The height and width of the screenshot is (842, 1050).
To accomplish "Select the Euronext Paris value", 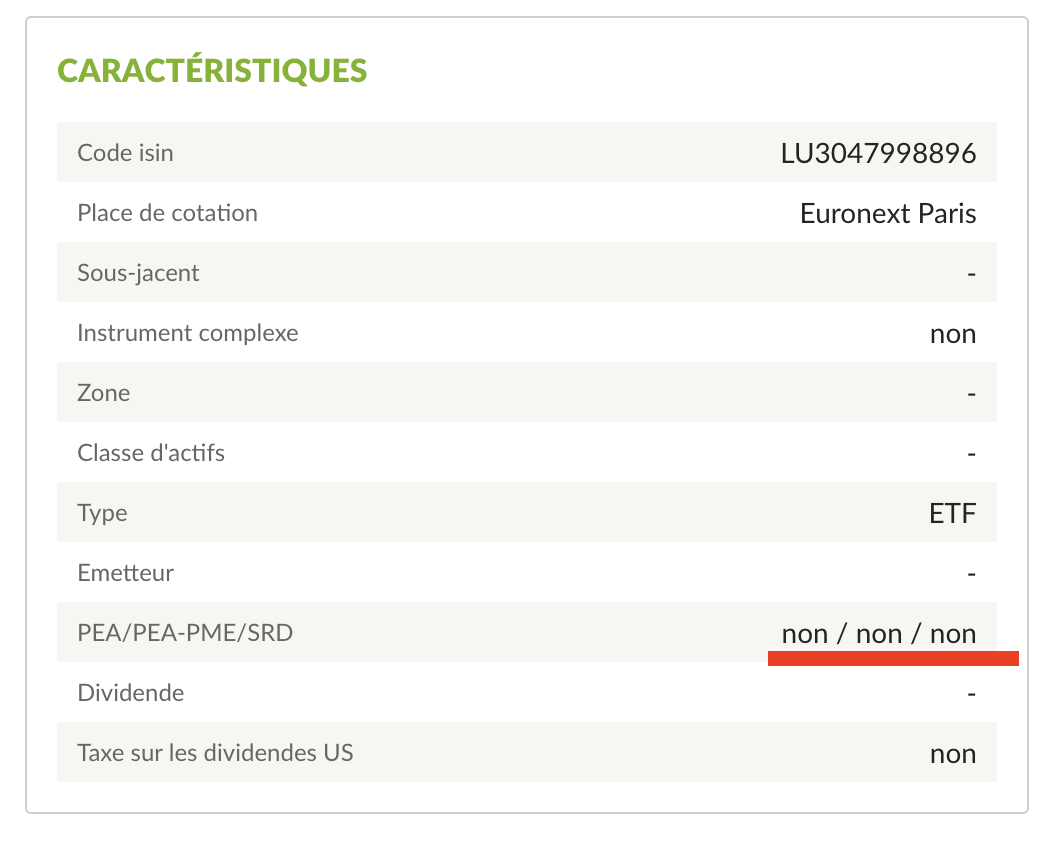I will [888, 213].
